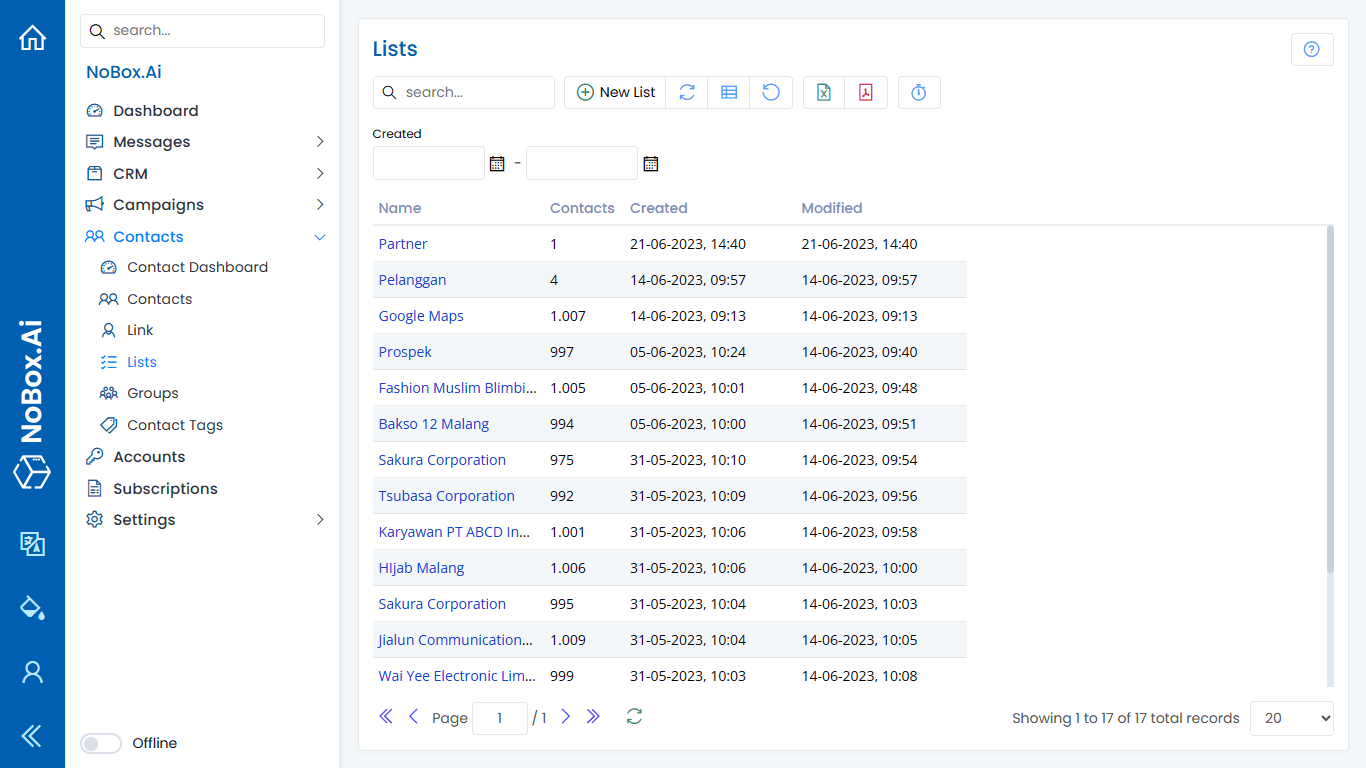Toggle the Offline switch
The height and width of the screenshot is (768, 1366).
point(100,743)
